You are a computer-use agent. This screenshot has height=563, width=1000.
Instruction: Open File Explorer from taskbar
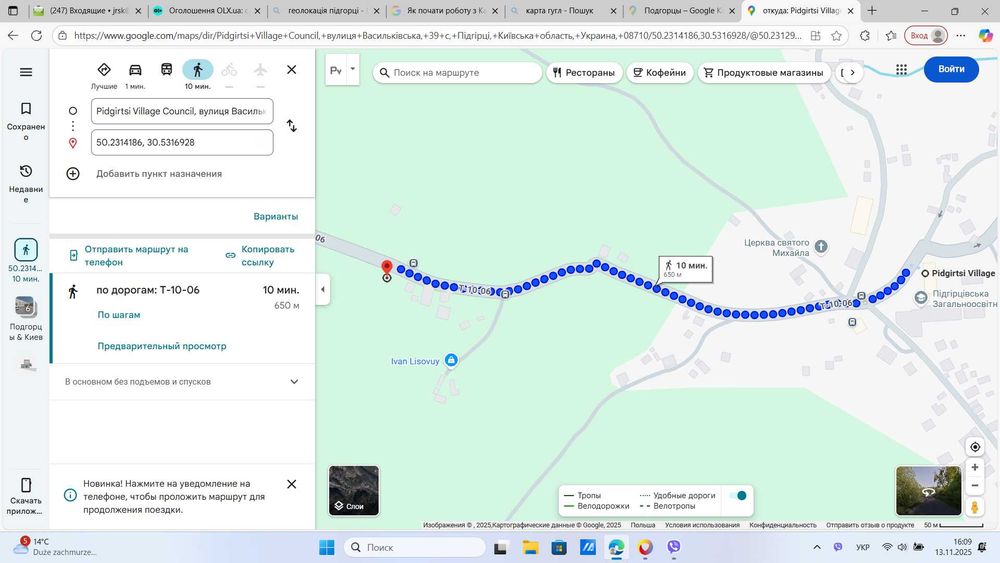pyautogui.click(x=530, y=547)
